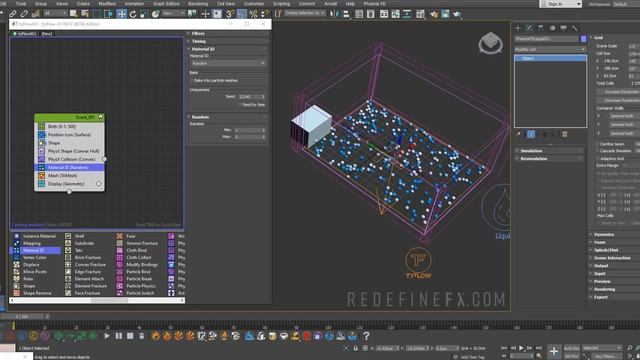This screenshot has width=640, height=360.
Task: Click the Voronoi Fracture operator icon
Action: click(x=120, y=243)
